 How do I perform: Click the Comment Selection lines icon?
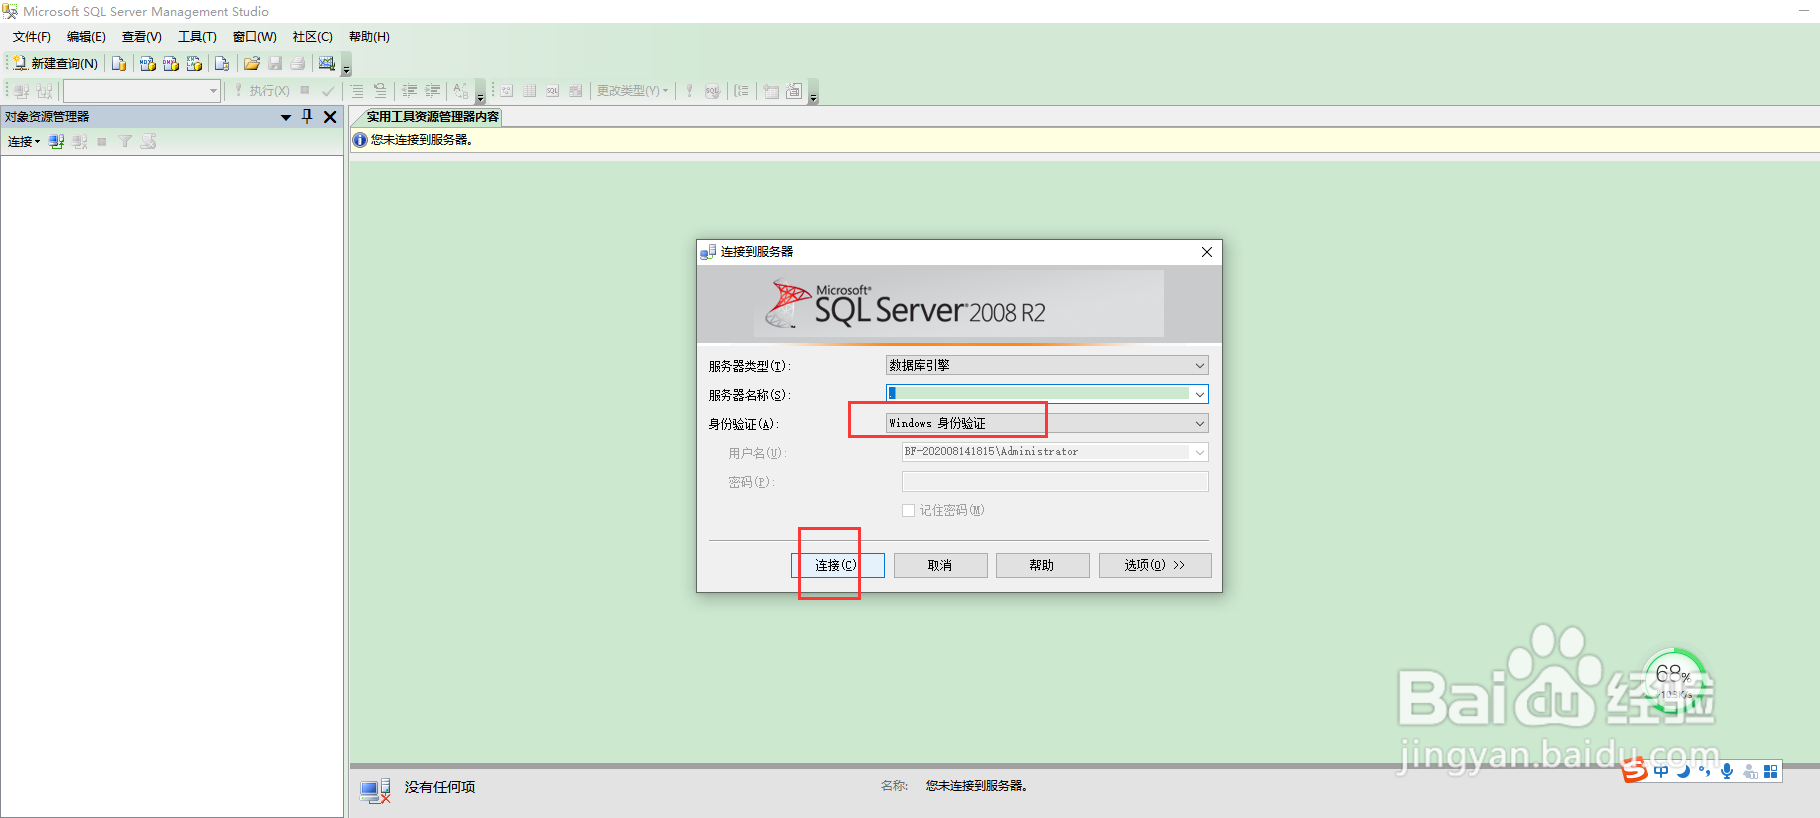(357, 90)
